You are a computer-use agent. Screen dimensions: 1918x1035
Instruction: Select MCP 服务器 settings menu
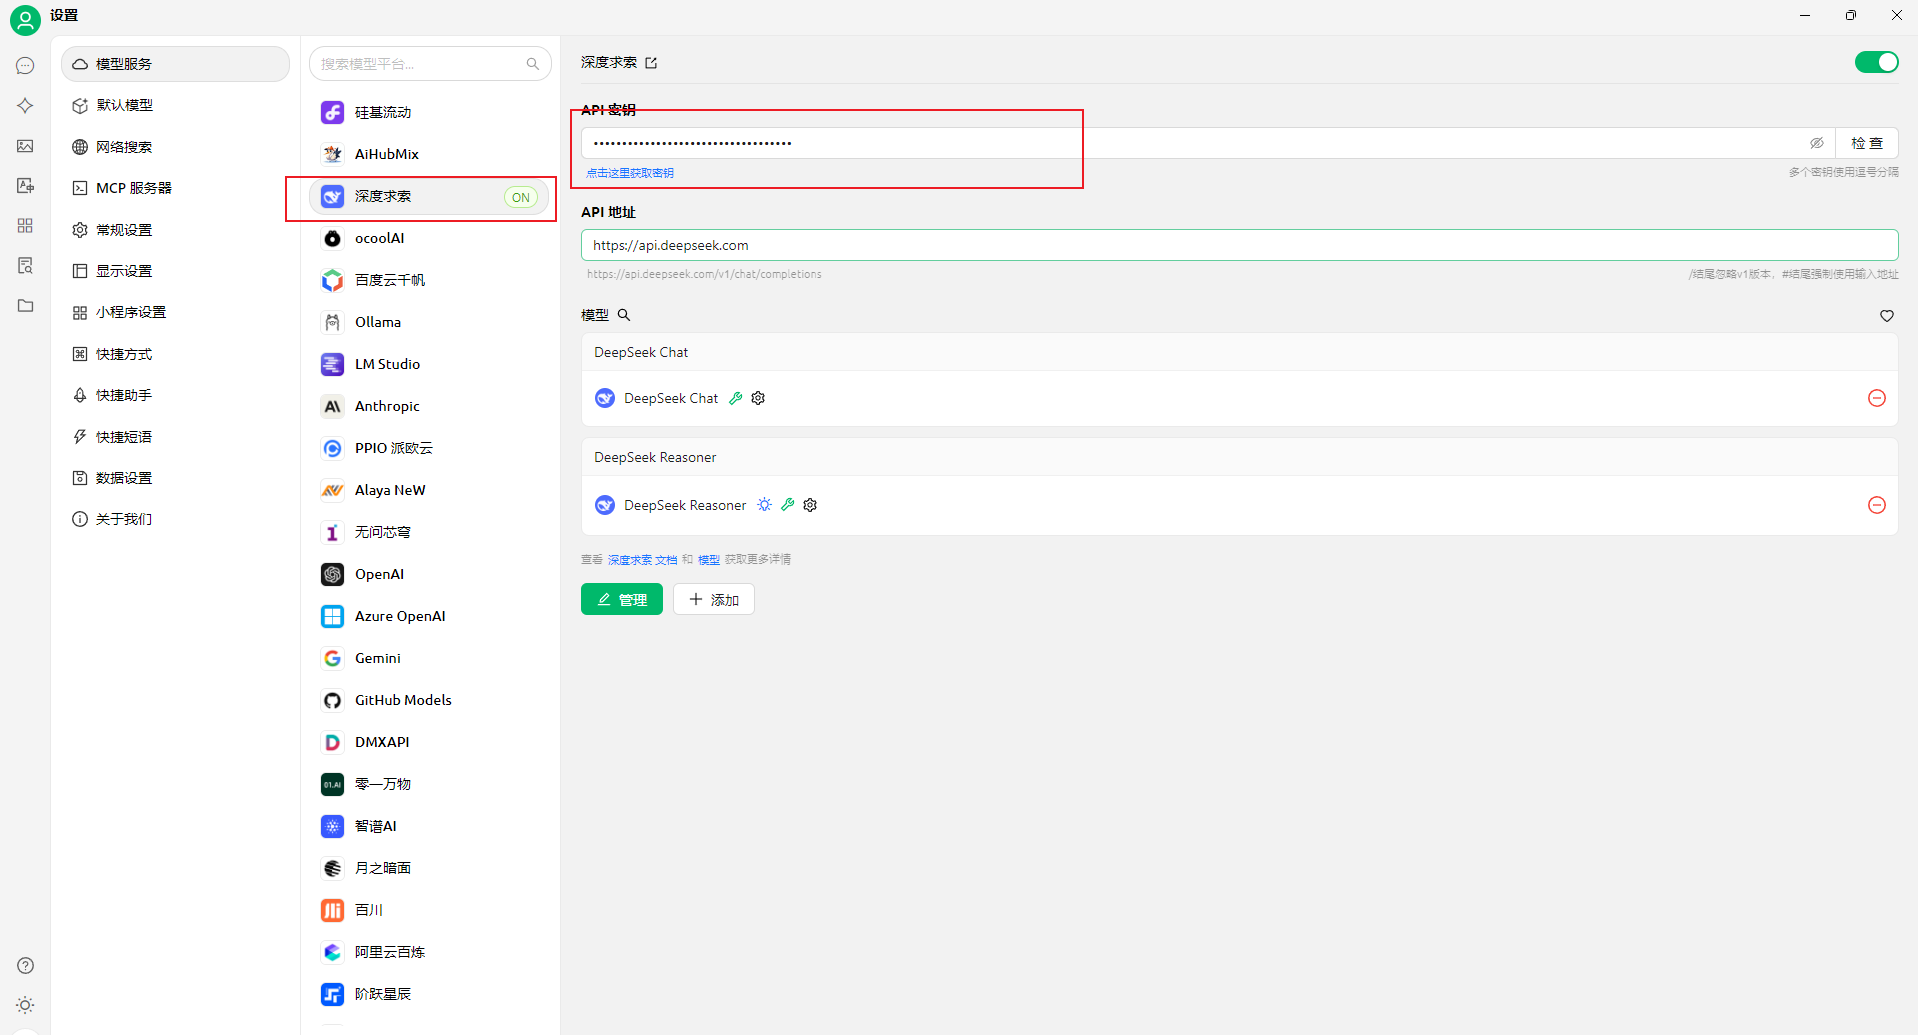tap(175, 188)
